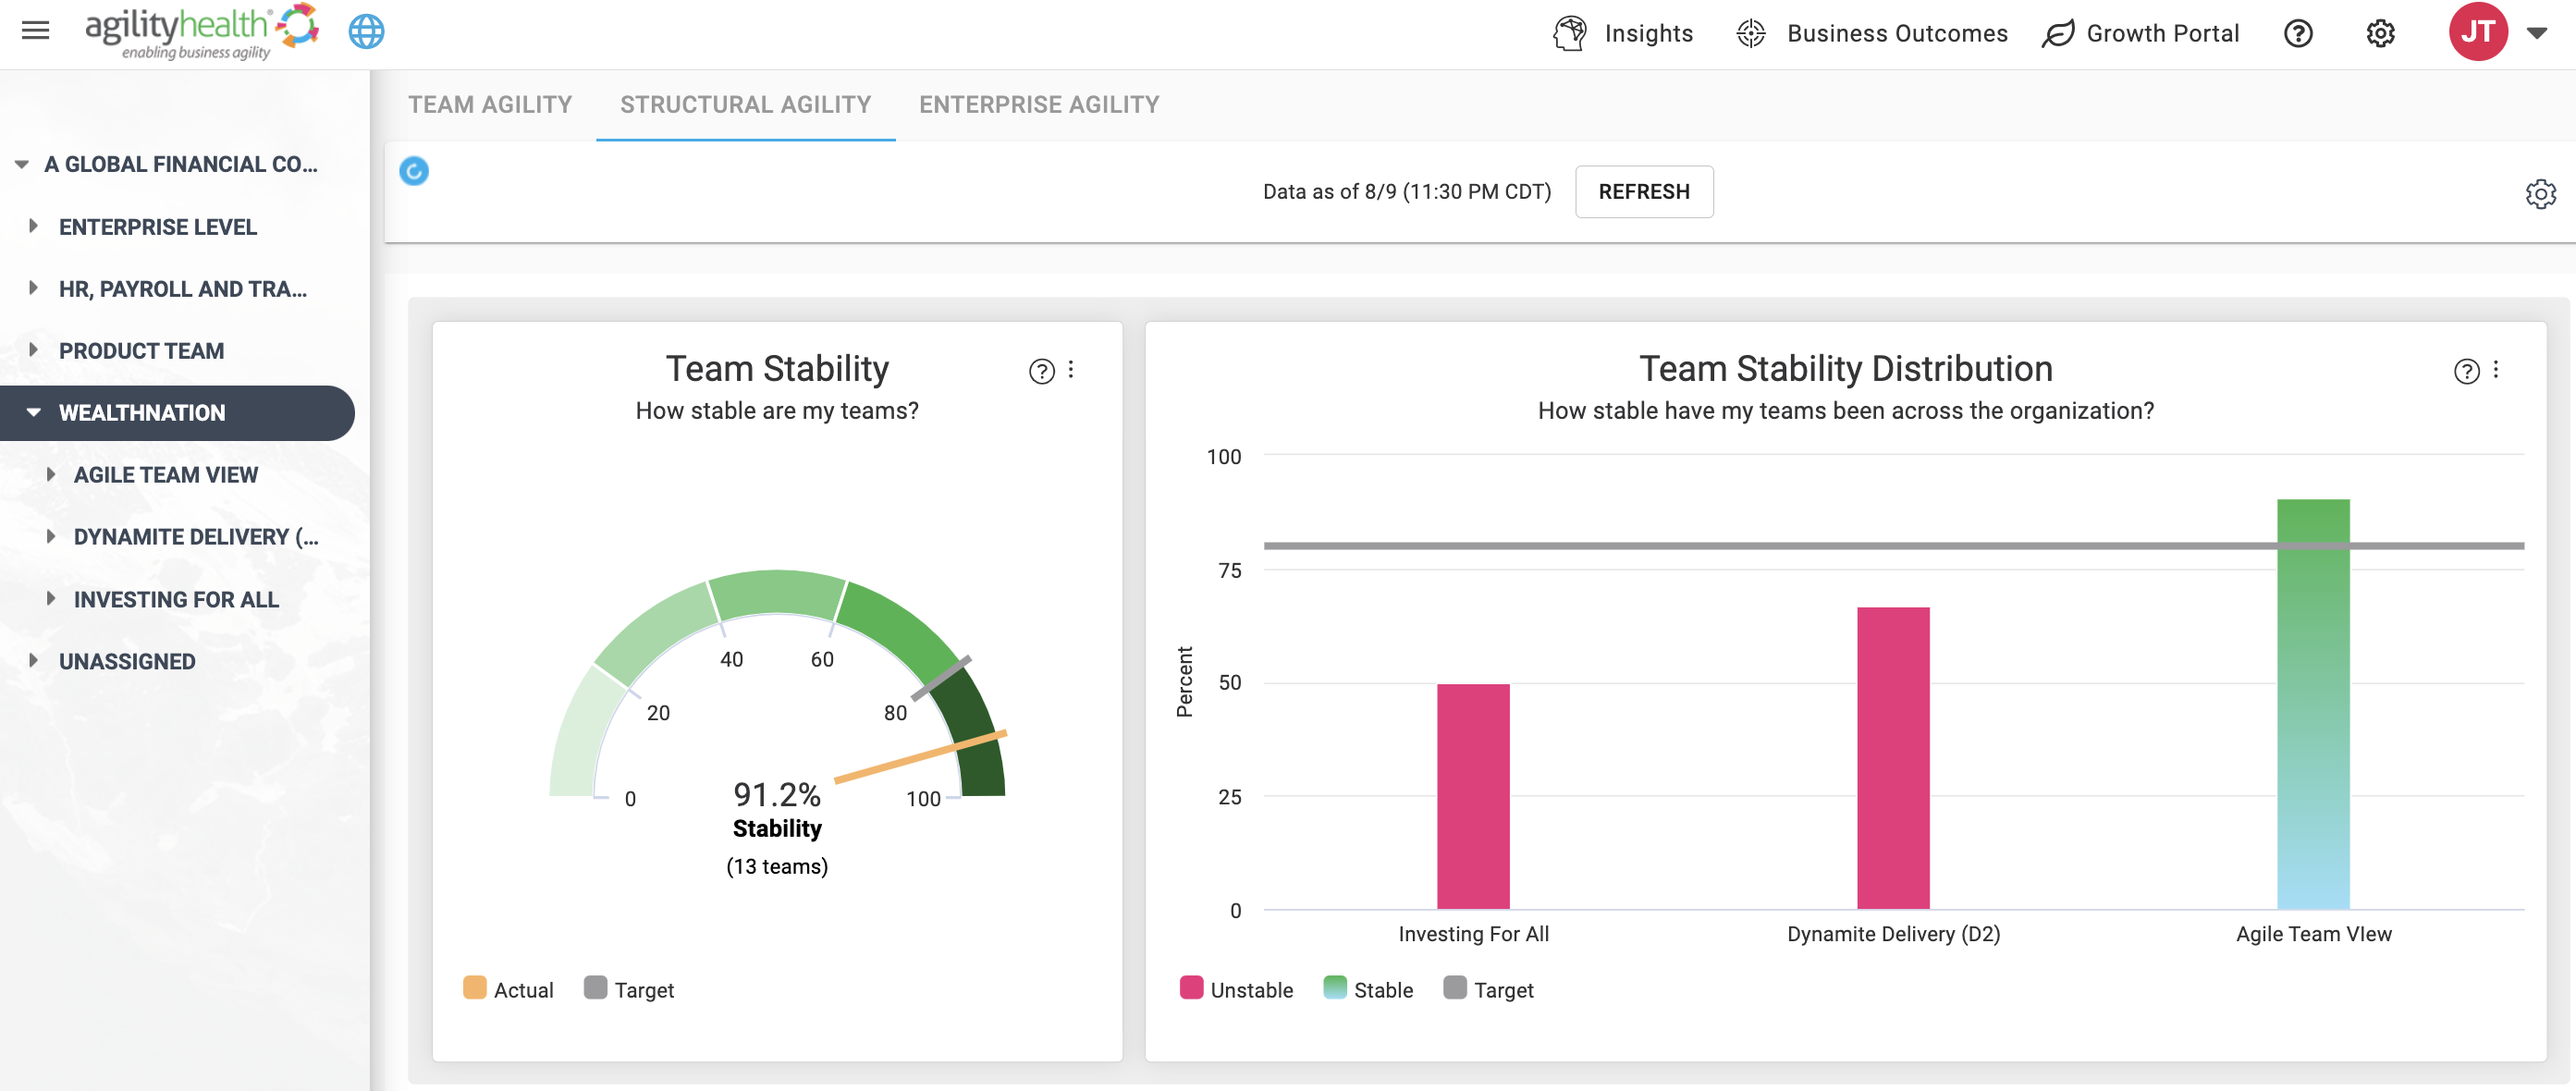Open the help question mark in header

point(2298,33)
